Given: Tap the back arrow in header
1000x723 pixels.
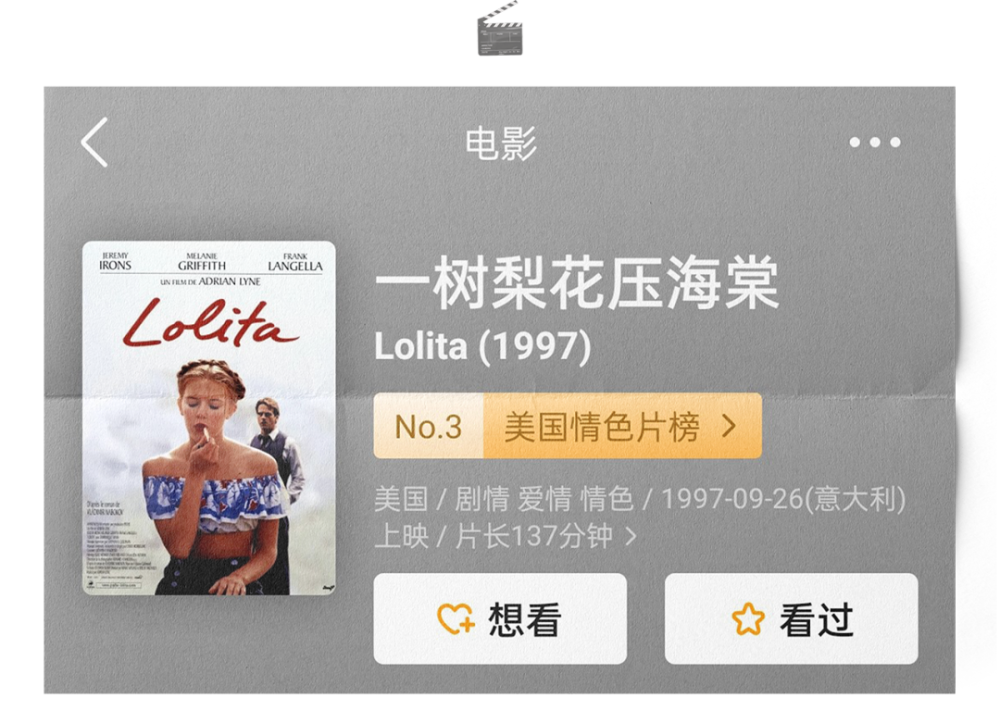Looking at the screenshot, I should click(x=94, y=142).
